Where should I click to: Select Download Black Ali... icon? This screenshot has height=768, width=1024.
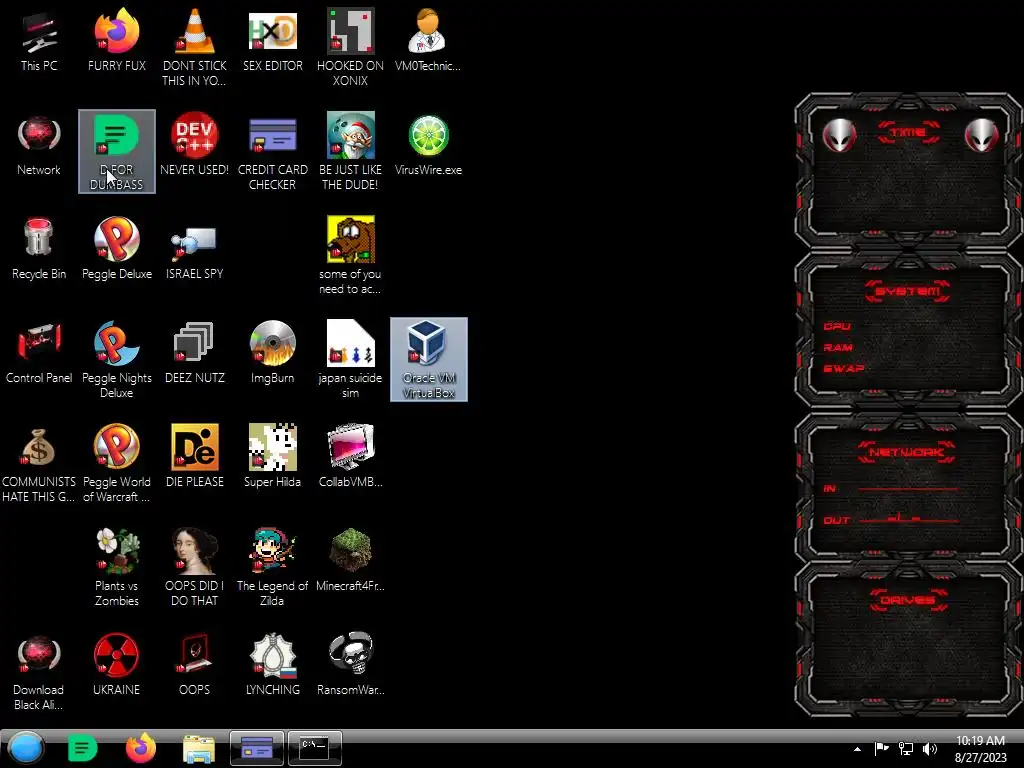click(39, 671)
